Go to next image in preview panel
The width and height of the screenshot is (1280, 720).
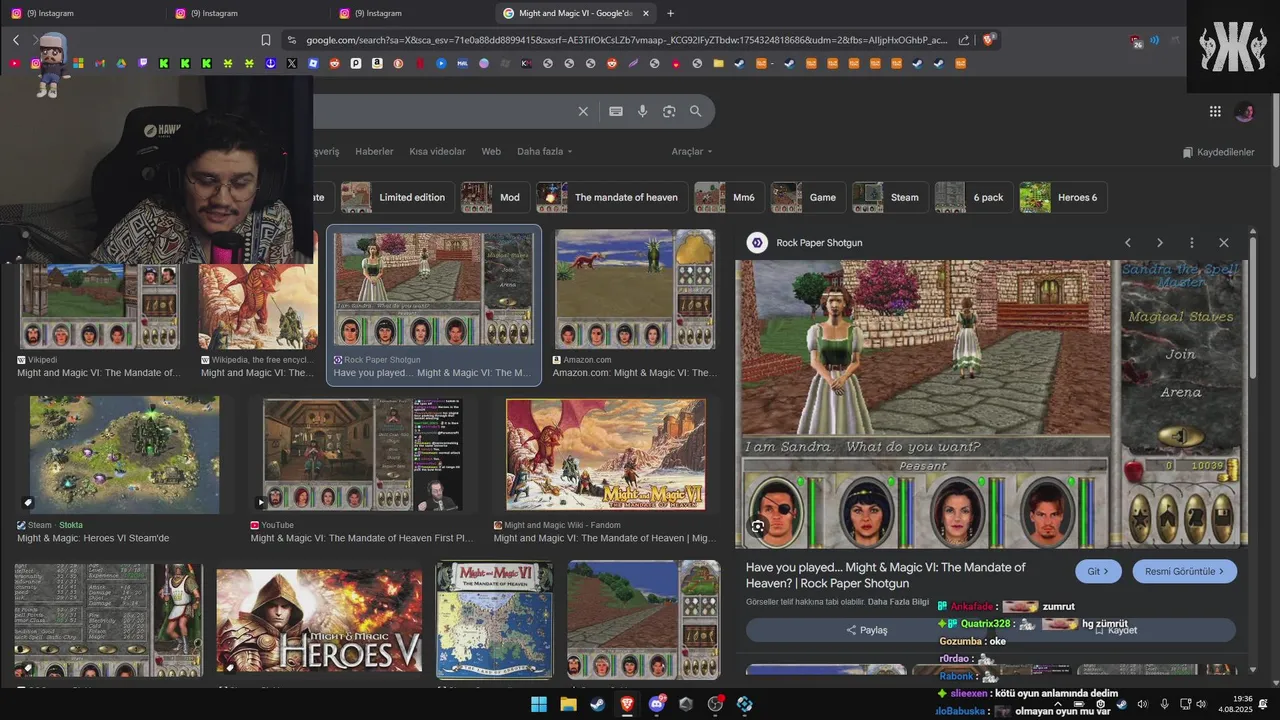(1160, 243)
